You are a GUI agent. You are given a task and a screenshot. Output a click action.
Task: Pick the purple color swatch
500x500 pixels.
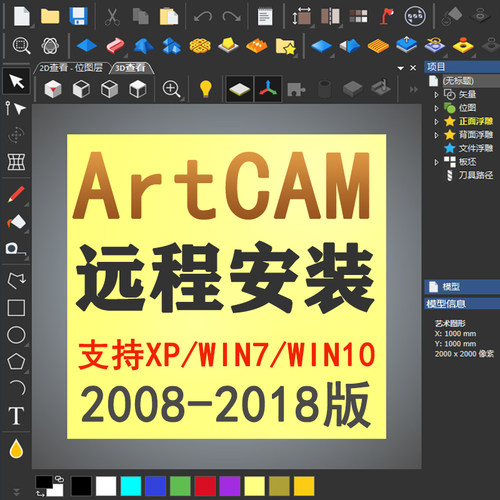(229, 486)
